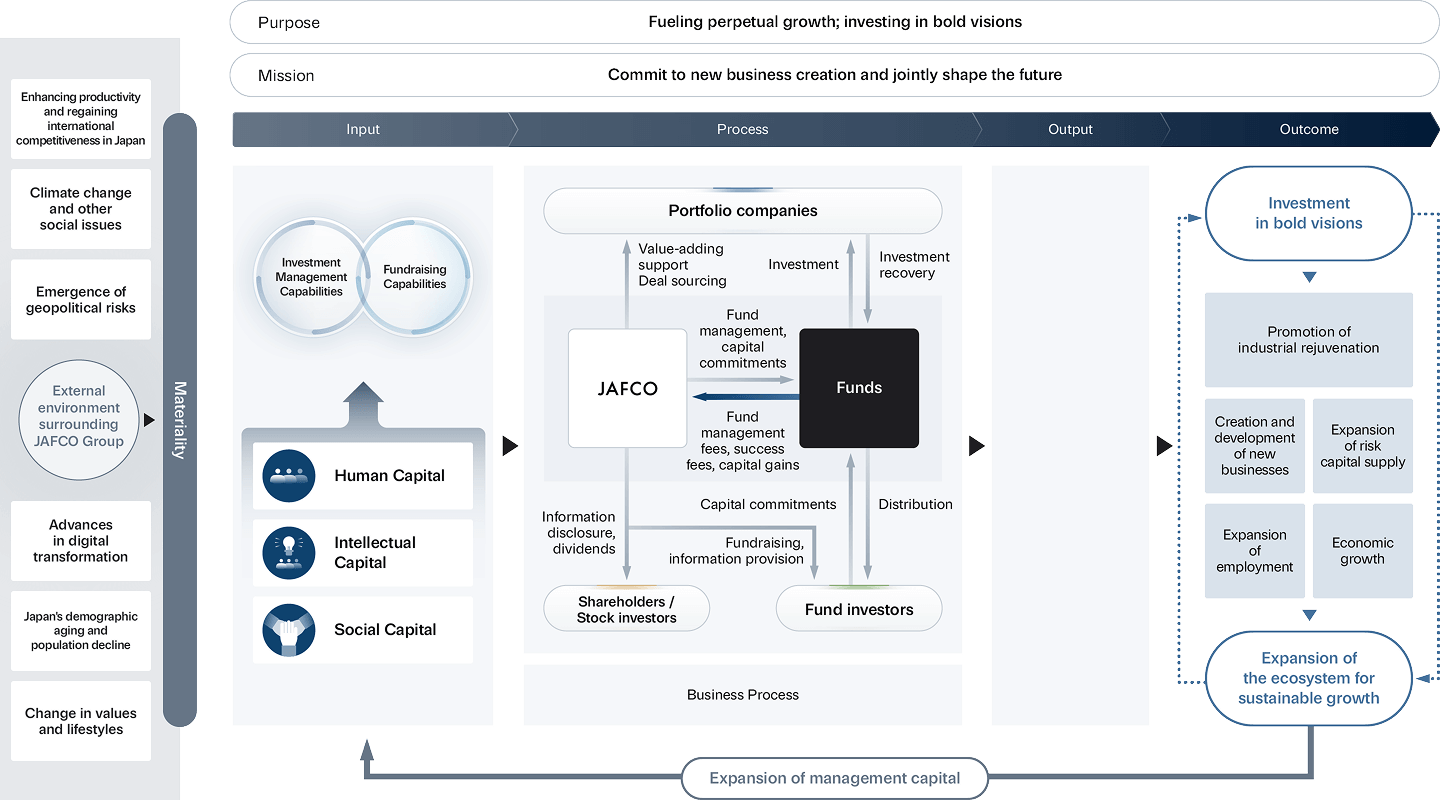Open the Outcome stage header
Screen dimensions: 1440x800
[1308, 129]
